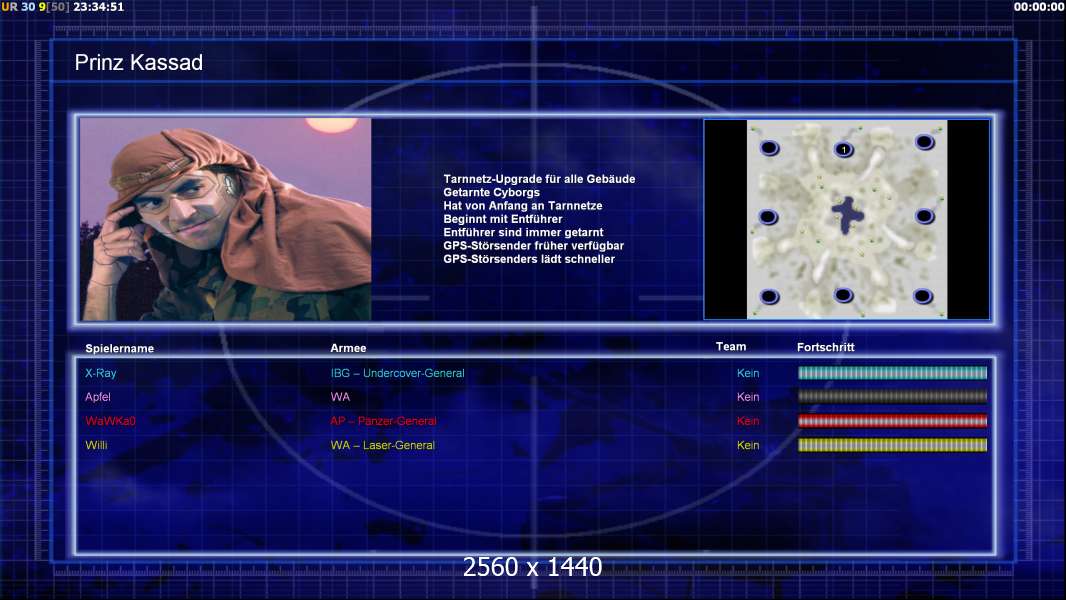Screen dimensions: 1066x600
Task: Click start position marker labeled 1 on minimap
Action: [x=843, y=150]
